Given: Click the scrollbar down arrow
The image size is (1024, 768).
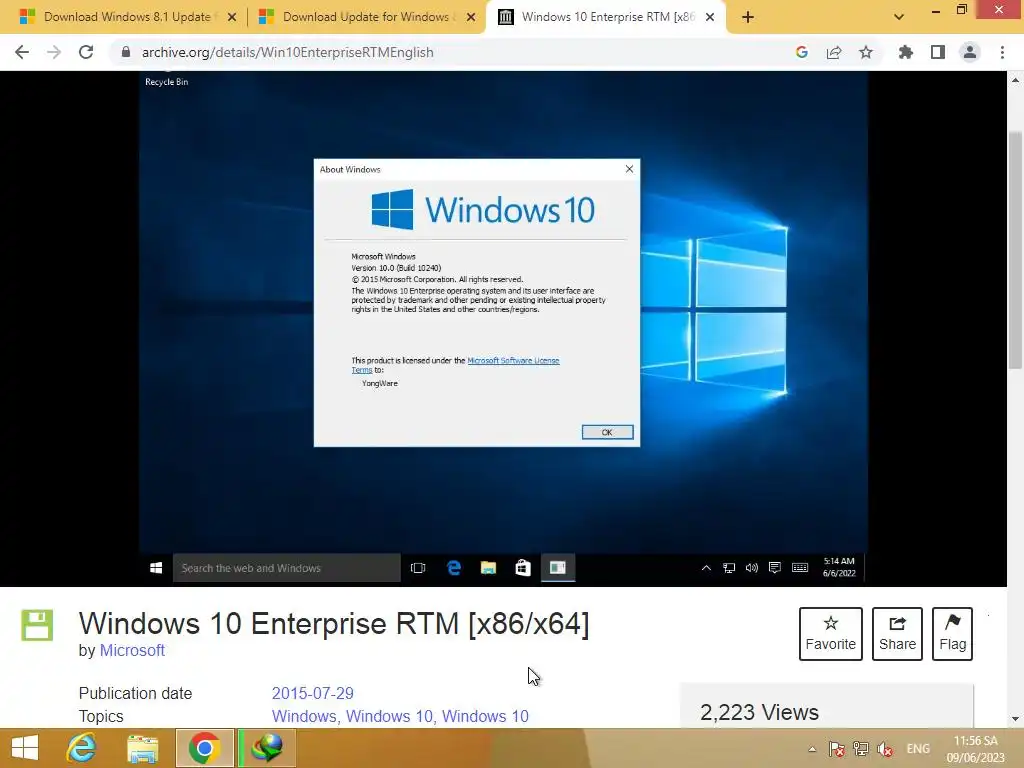Looking at the screenshot, I should tap(1015, 720).
